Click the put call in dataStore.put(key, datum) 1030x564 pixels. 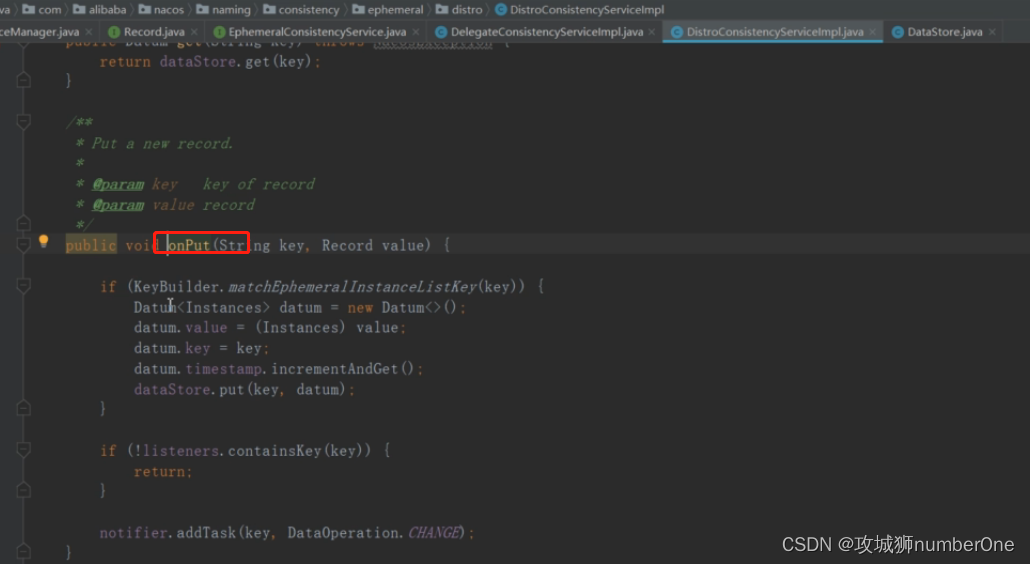click(231, 389)
